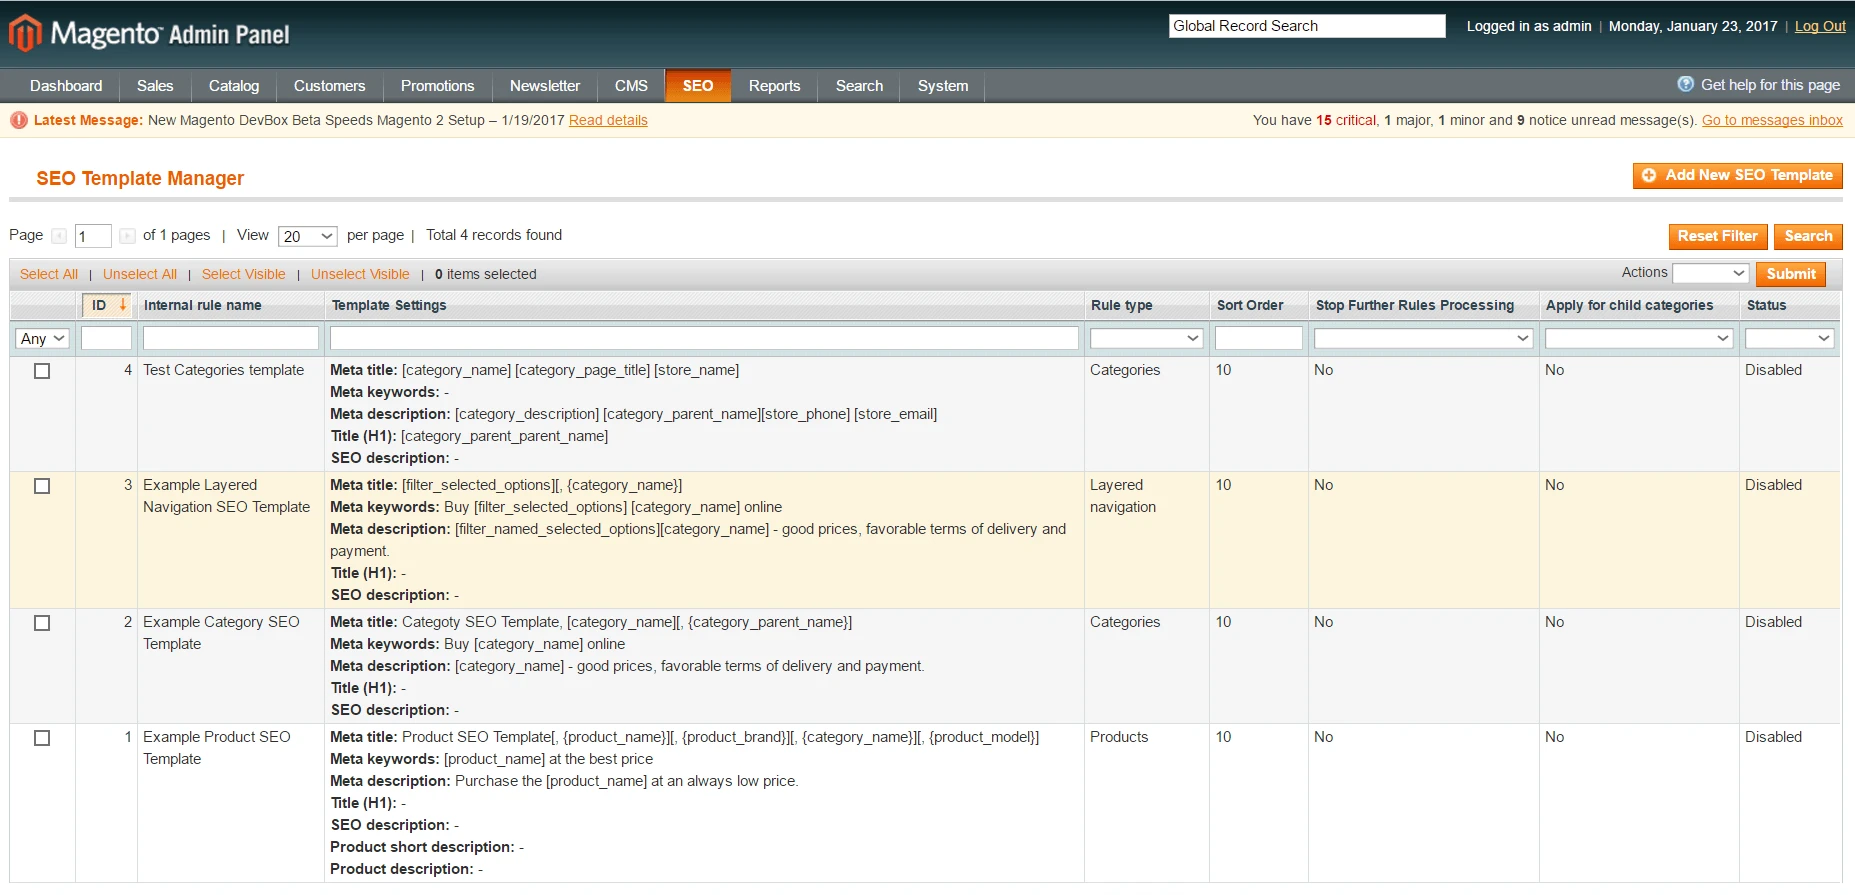
Task: Open the Promotions menu
Action: tap(438, 86)
